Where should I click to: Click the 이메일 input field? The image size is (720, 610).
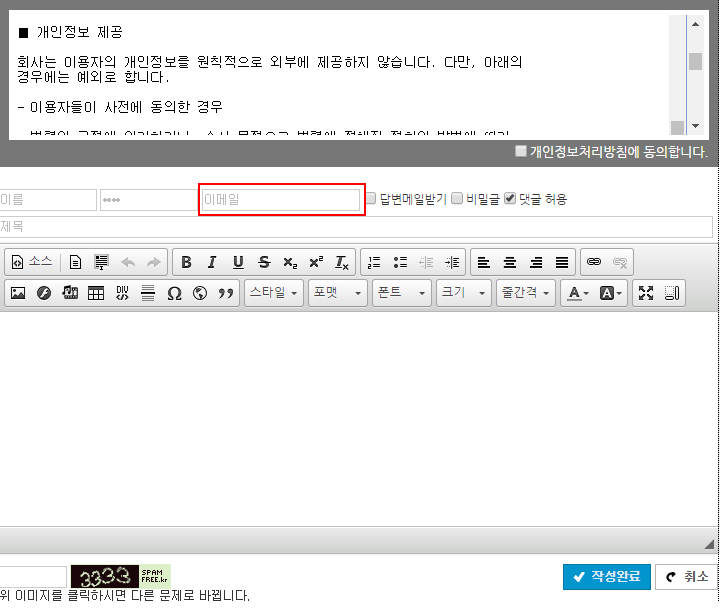click(280, 199)
